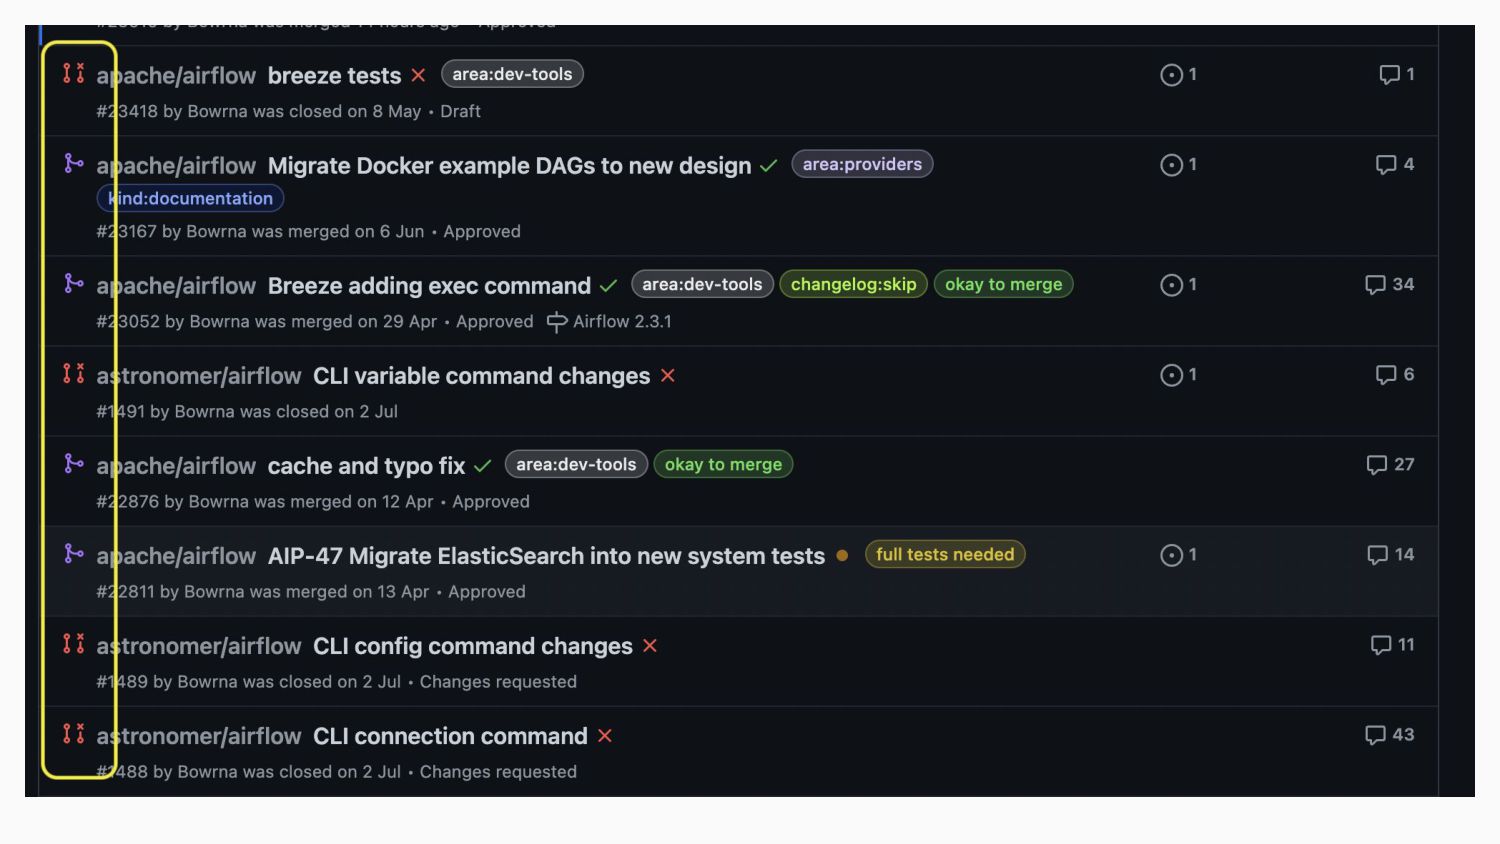The width and height of the screenshot is (1500, 844).
Task: Click linked issue icon on Breeze exec row
Action: pos(1171,285)
